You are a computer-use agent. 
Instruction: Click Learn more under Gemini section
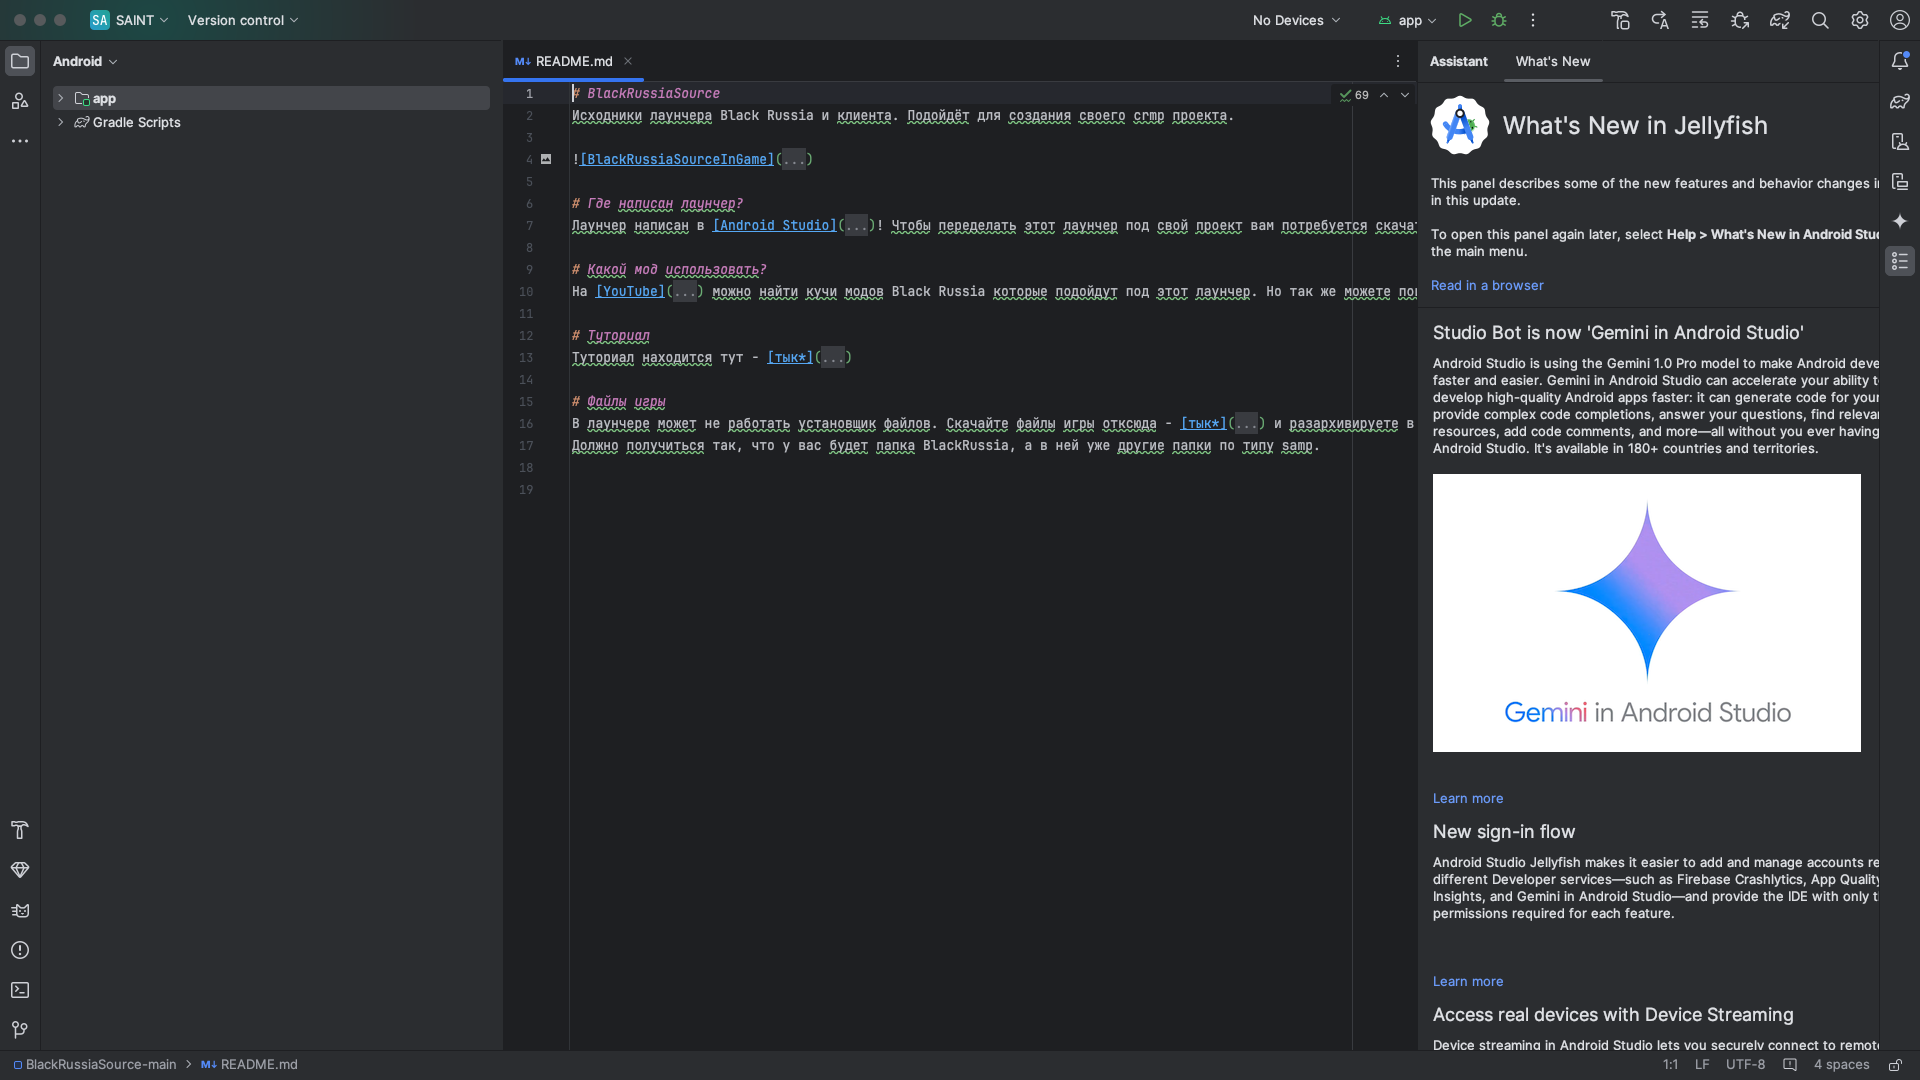(1468, 798)
